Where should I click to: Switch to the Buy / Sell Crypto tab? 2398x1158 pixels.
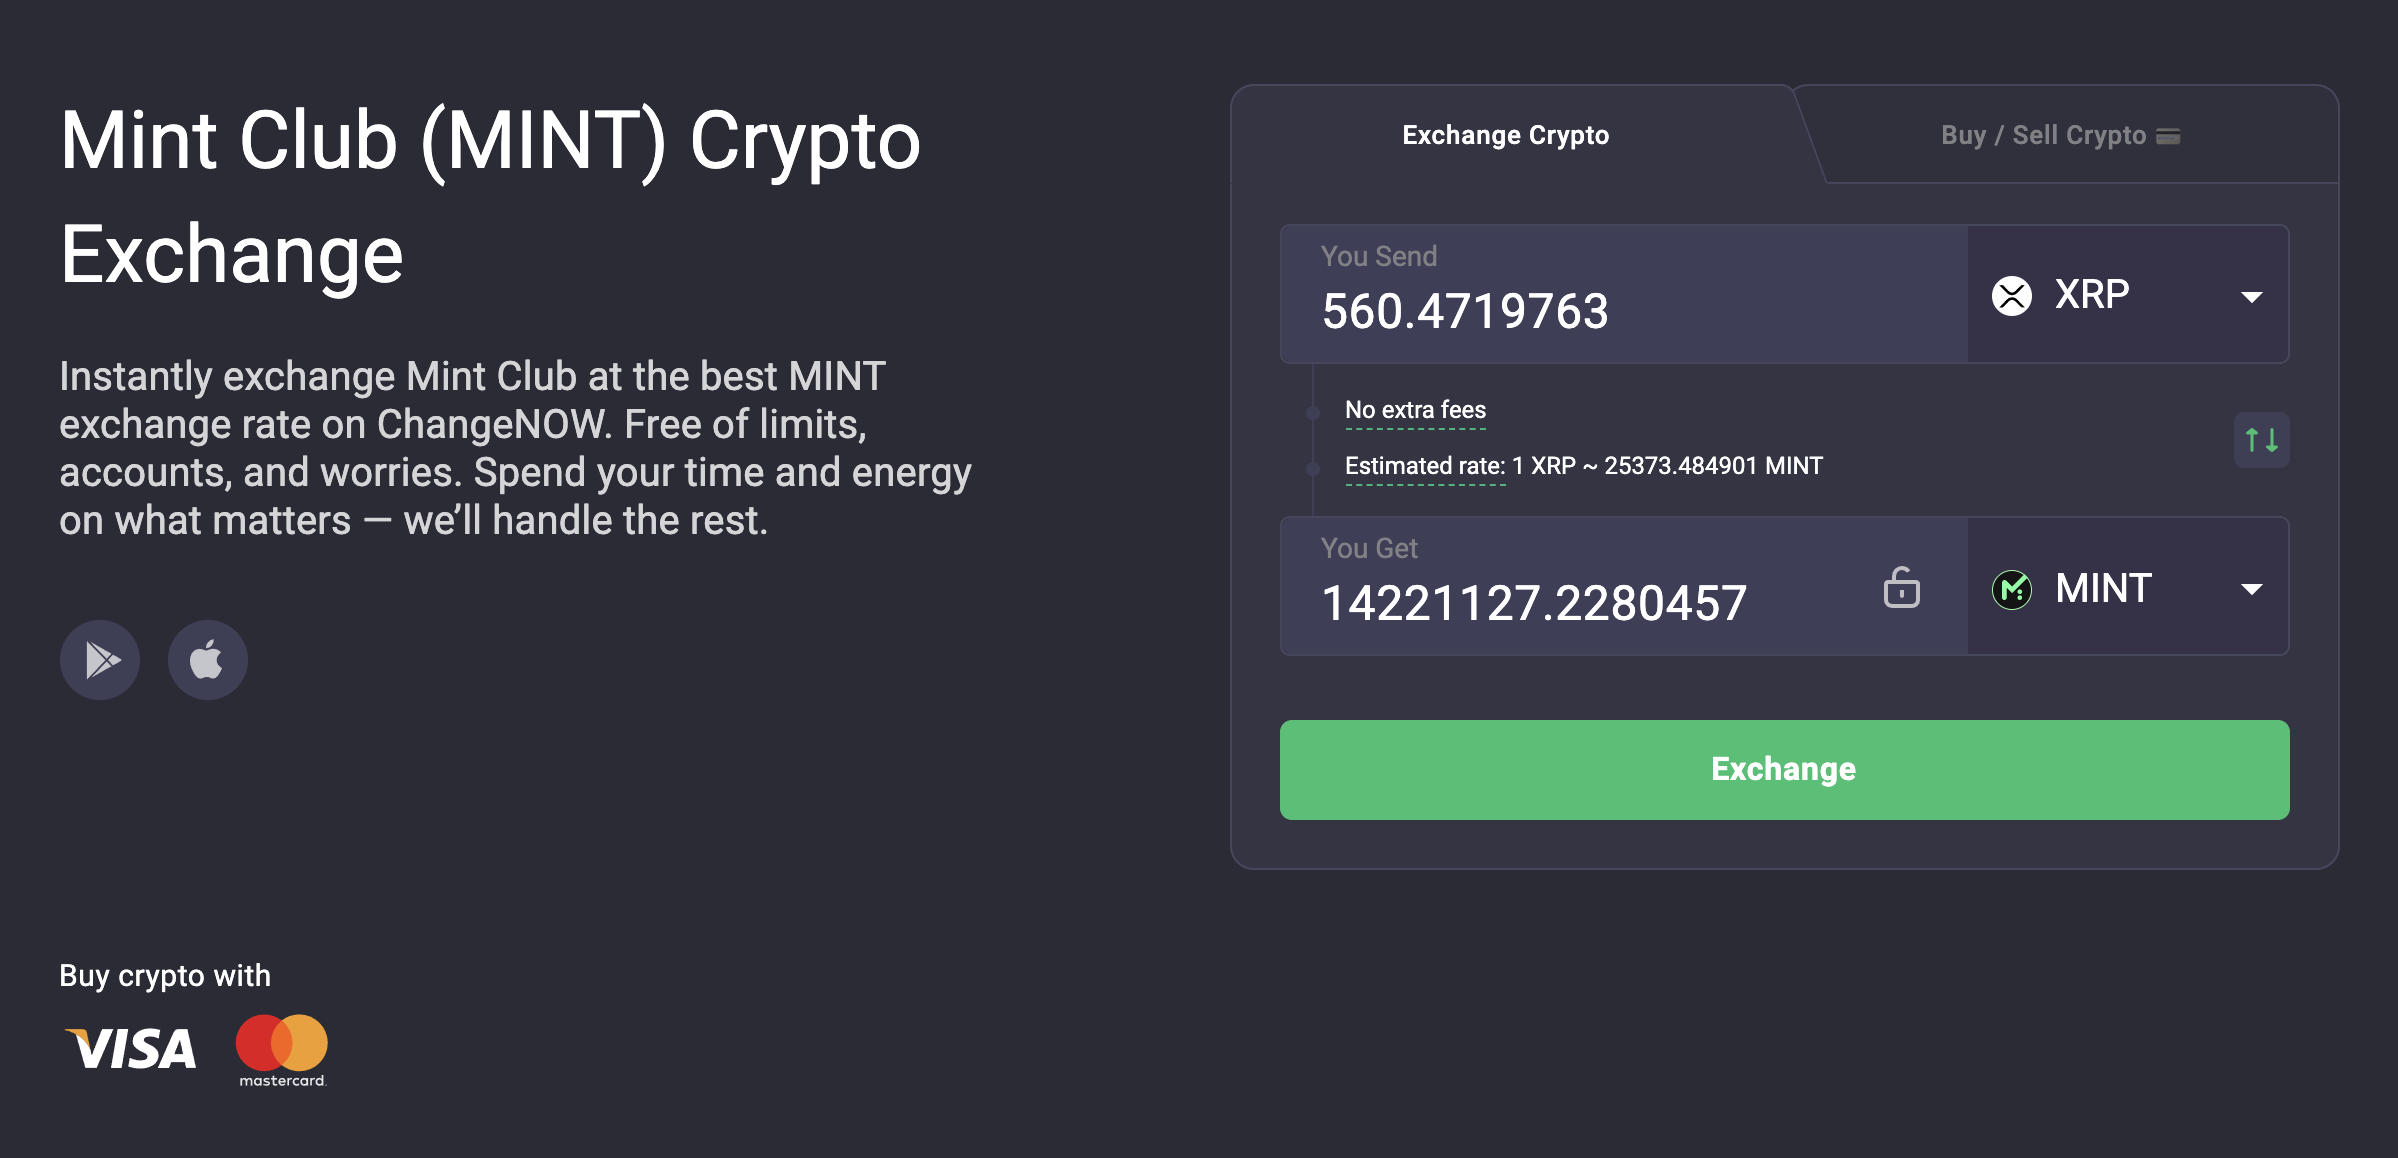click(2043, 135)
